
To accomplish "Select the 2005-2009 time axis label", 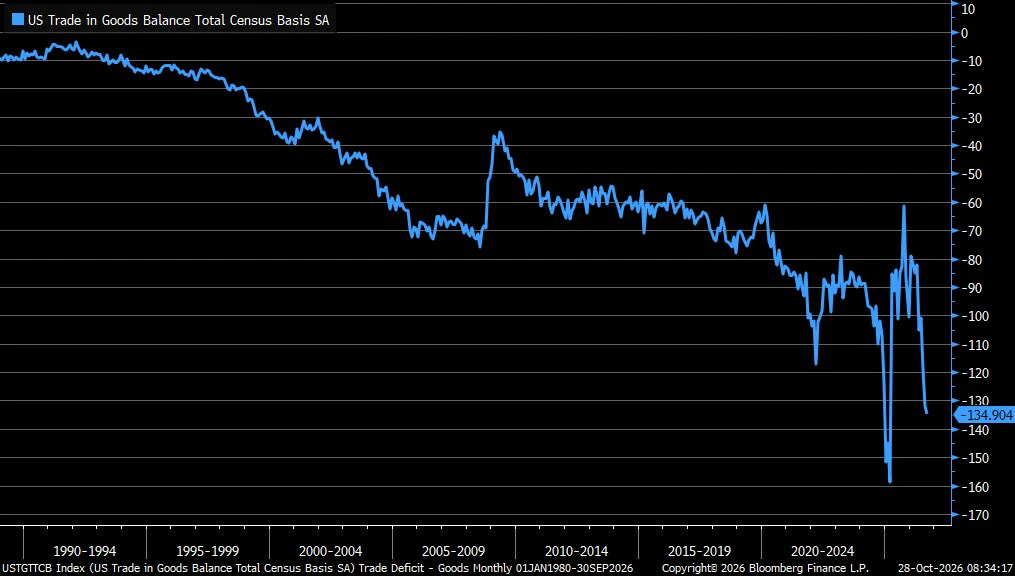I will pos(454,551).
